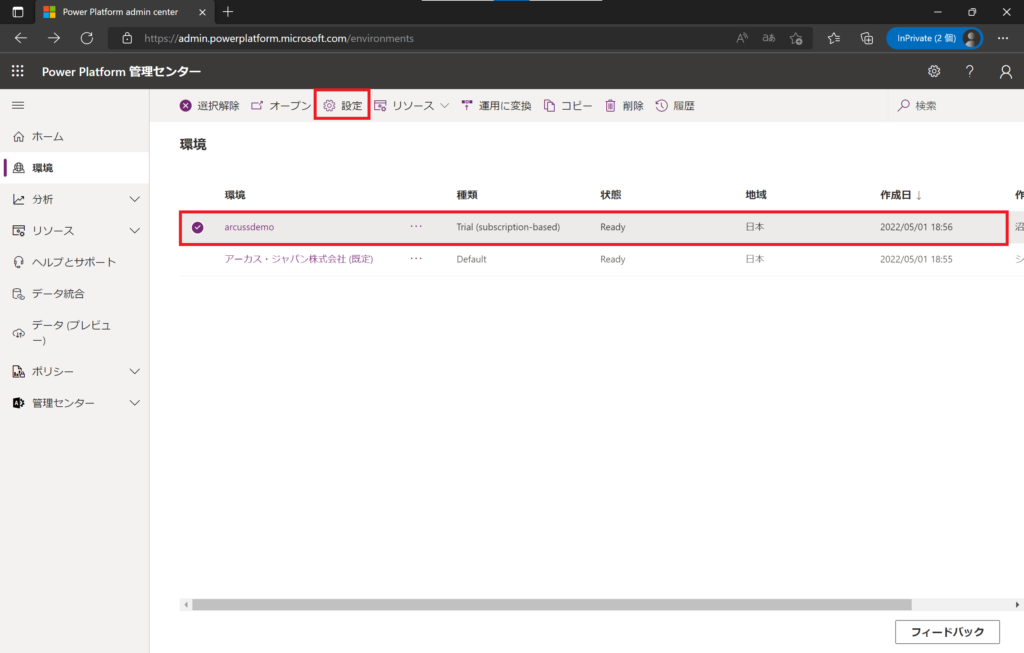1024x653 pixels.
Task: Open the help question mark icon
Action: point(969,71)
